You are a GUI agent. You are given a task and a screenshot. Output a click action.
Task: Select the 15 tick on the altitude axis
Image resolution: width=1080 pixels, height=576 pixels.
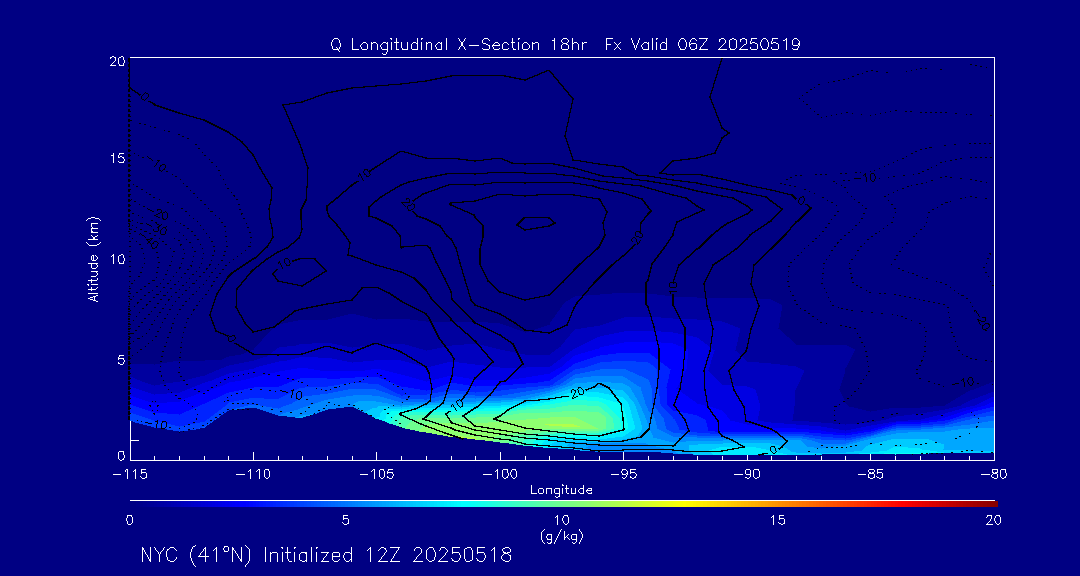click(116, 158)
